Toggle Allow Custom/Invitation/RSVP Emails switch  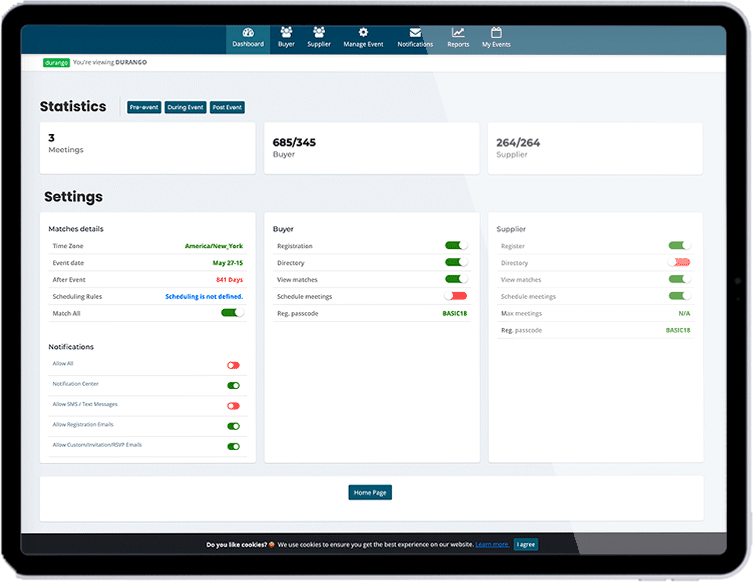click(233, 446)
